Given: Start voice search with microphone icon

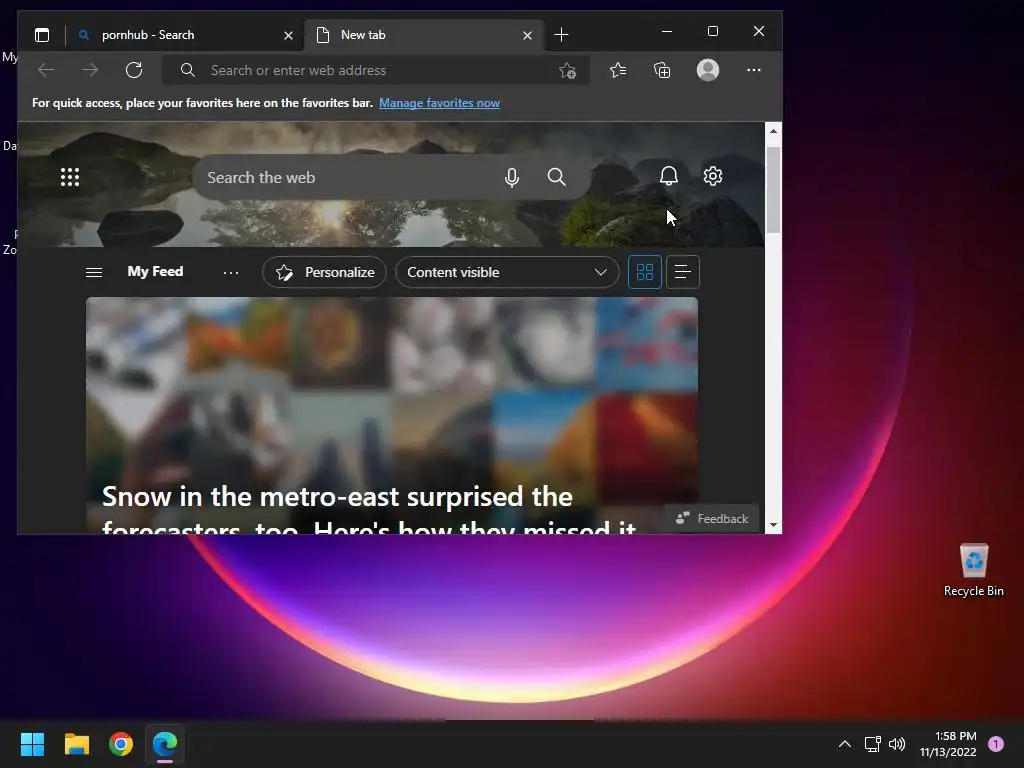Looking at the screenshot, I should tap(512, 177).
